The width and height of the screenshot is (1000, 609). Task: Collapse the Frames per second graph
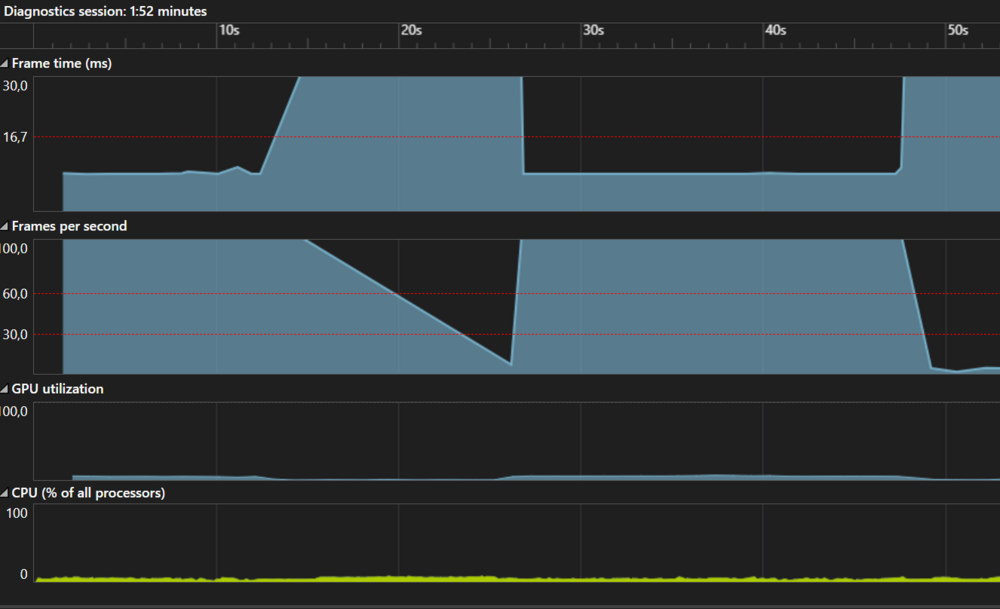4,226
